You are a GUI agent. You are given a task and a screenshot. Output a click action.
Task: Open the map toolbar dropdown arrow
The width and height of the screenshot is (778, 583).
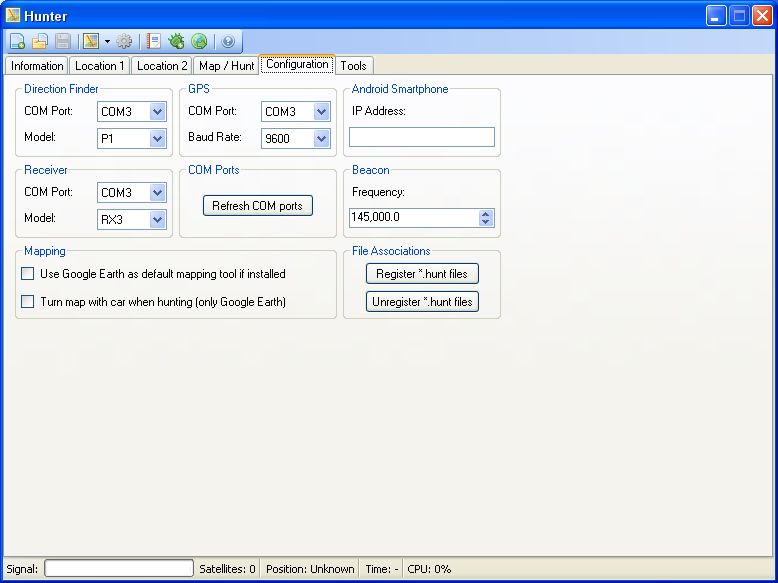pos(107,42)
